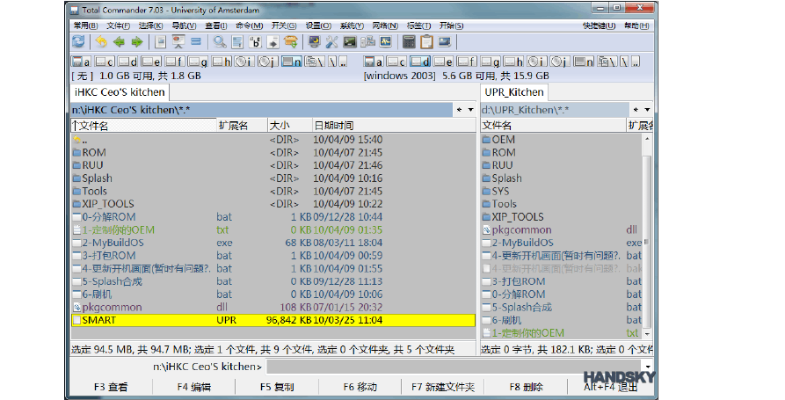This screenshot has width=785, height=400.
Task: Go back using the left green arrow
Action: (x=119, y=42)
